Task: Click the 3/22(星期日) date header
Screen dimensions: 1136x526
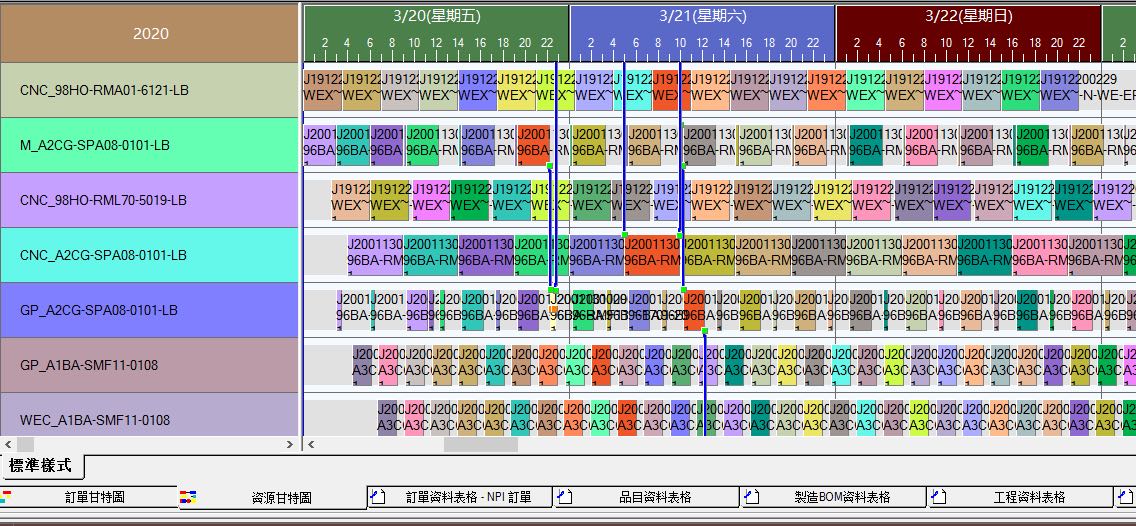Action: (968, 16)
